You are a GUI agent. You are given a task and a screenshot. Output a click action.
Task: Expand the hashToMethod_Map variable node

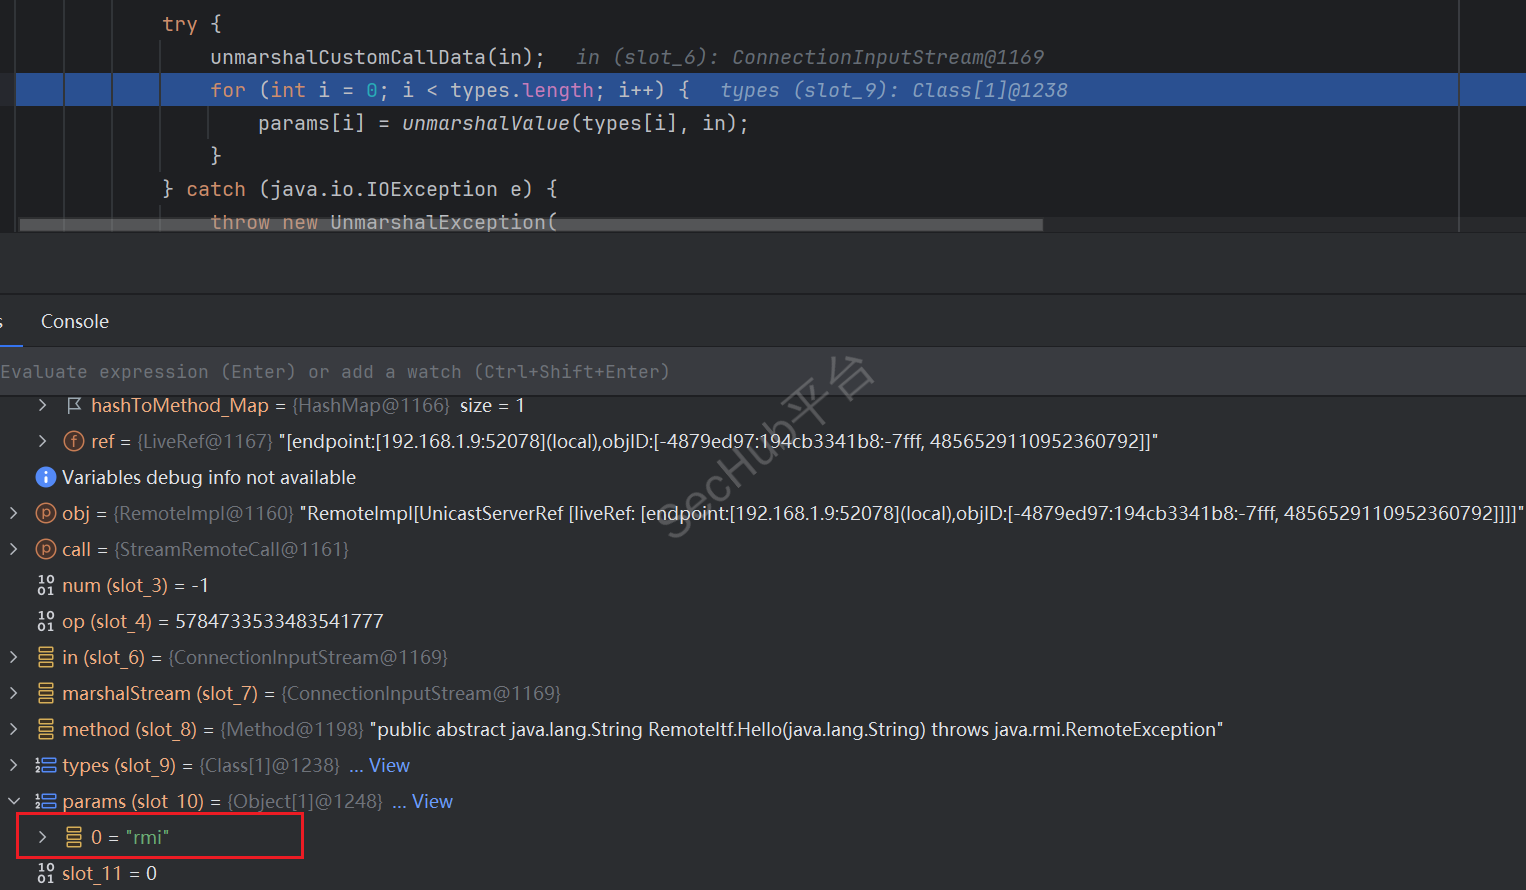pyautogui.click(x=42, y=405)
